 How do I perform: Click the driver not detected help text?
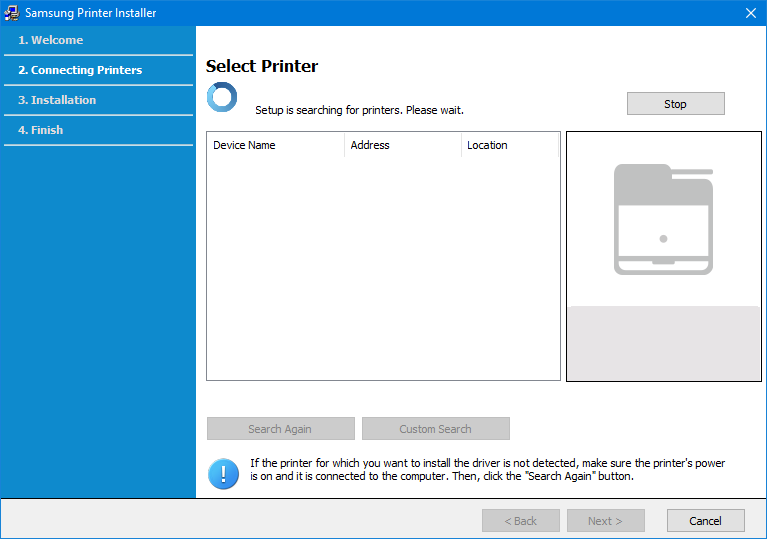[x=487, y=470]
